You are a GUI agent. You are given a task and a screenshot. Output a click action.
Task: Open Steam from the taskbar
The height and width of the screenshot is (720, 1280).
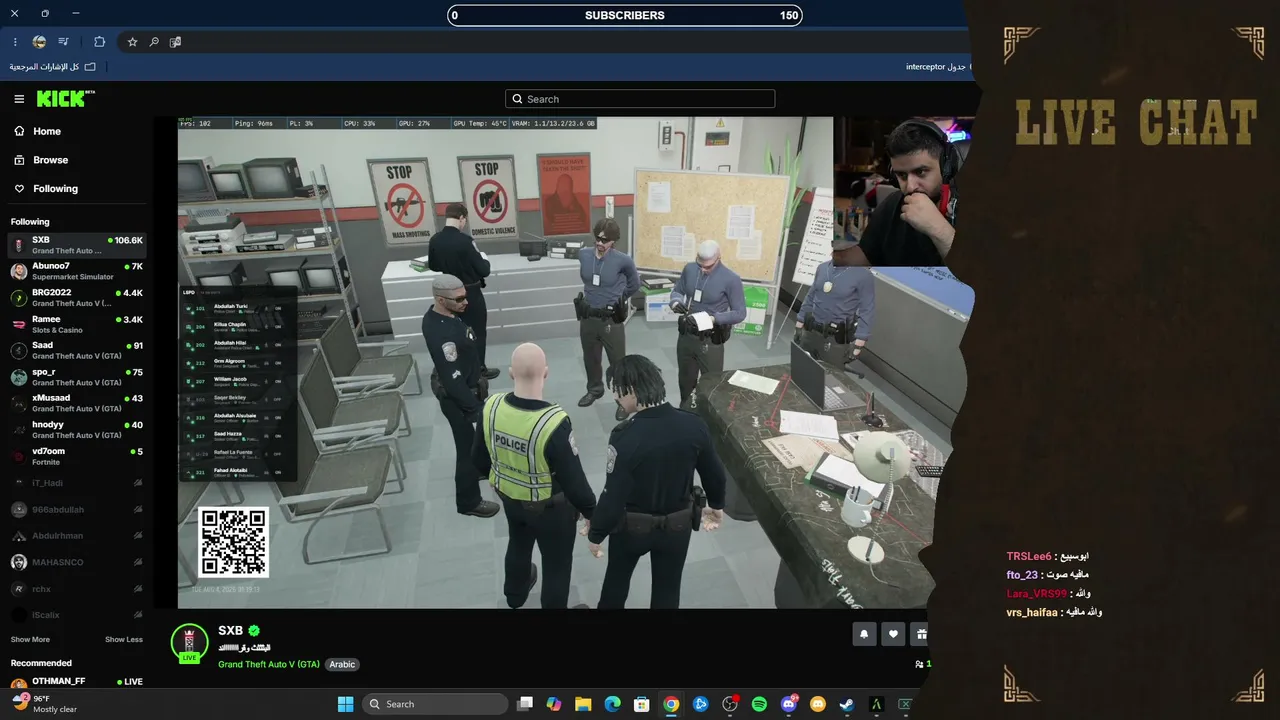(847, 704)
